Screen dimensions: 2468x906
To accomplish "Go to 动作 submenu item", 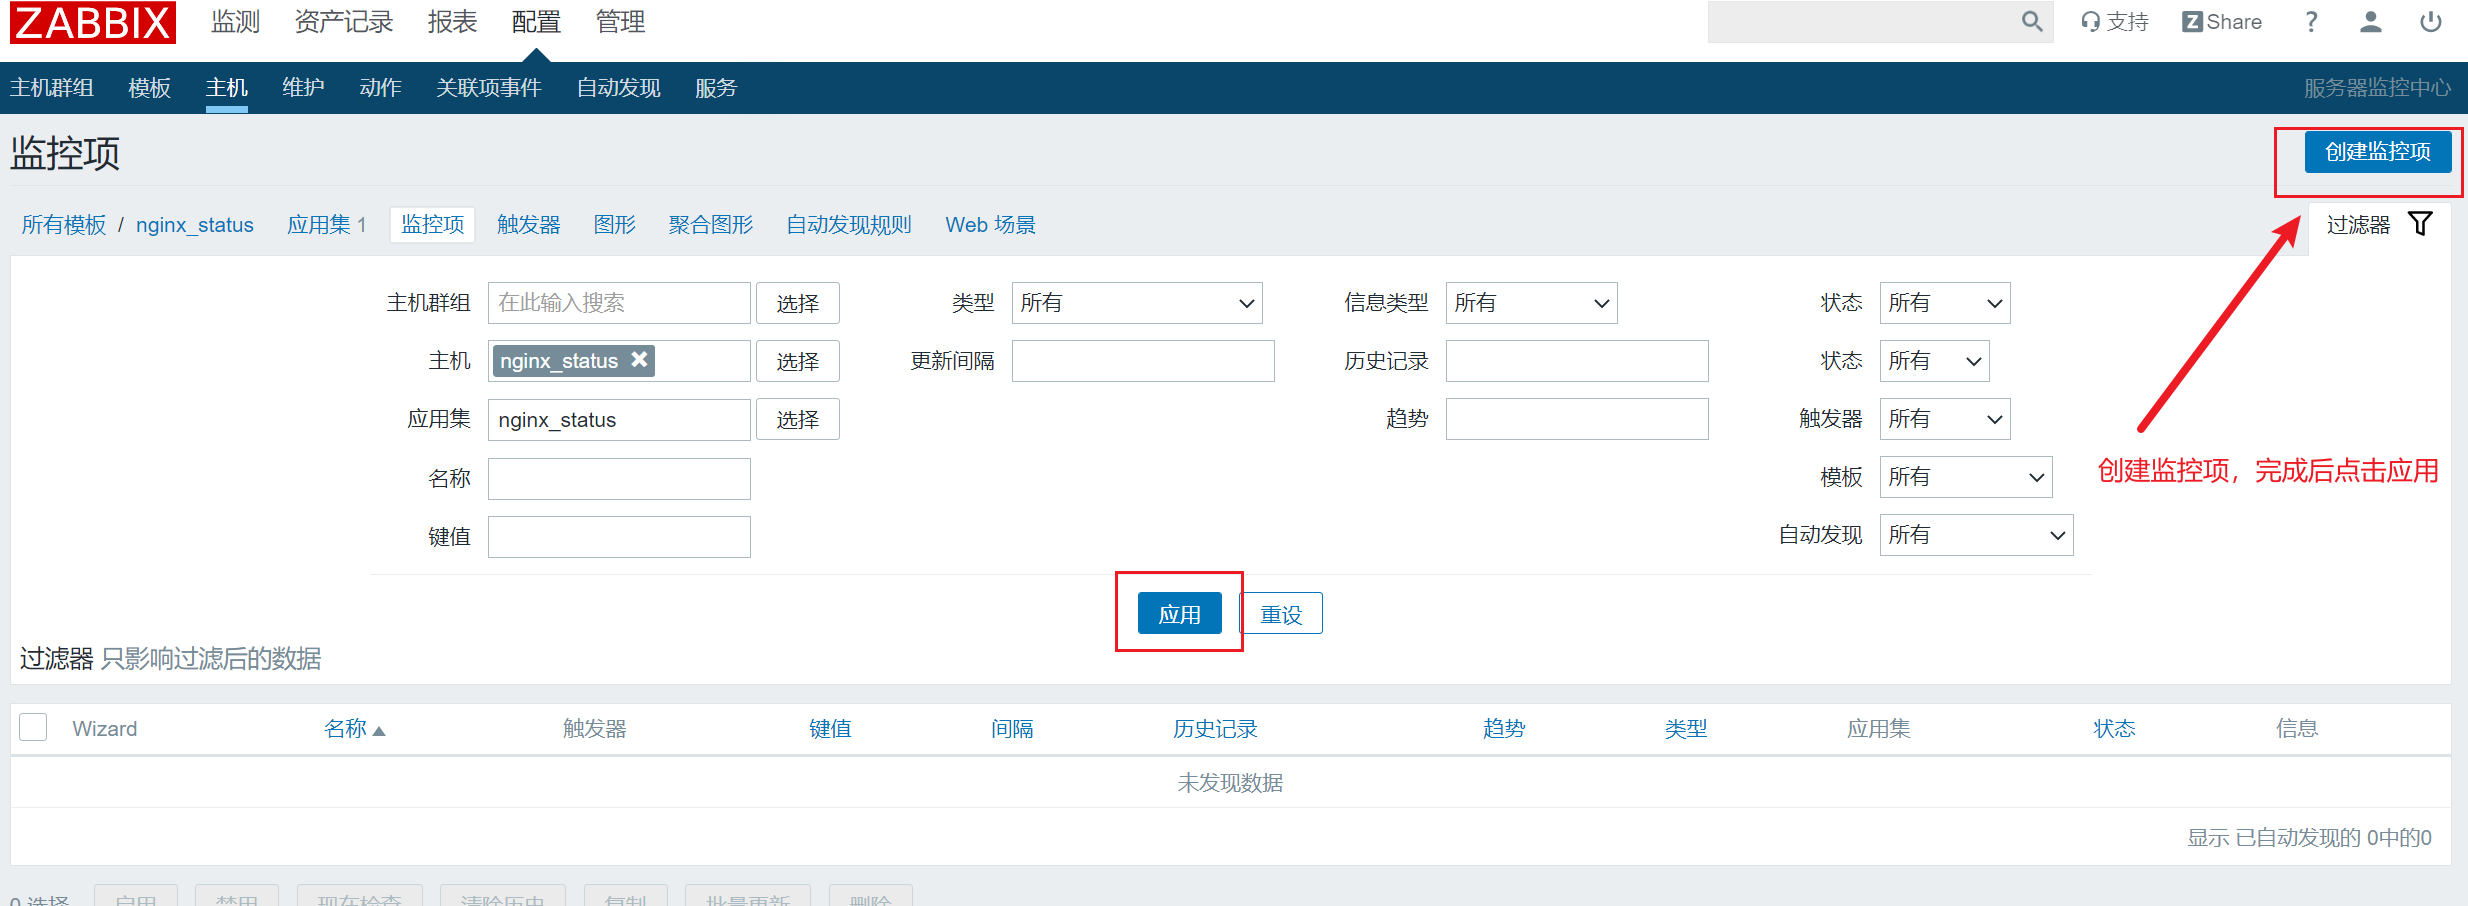I will pos(381,88).
